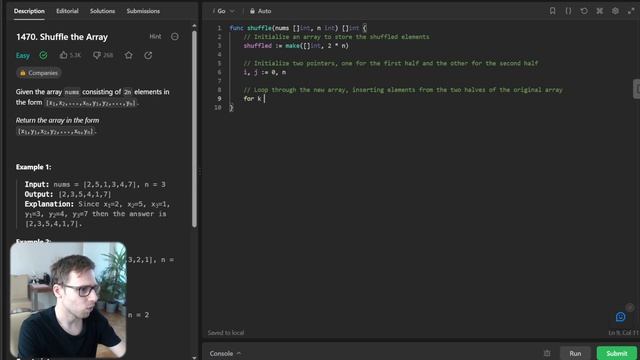The width and height of the screenshot is (640, 360).
Task: Open the Submissions tab
Action: click(143, 11)
